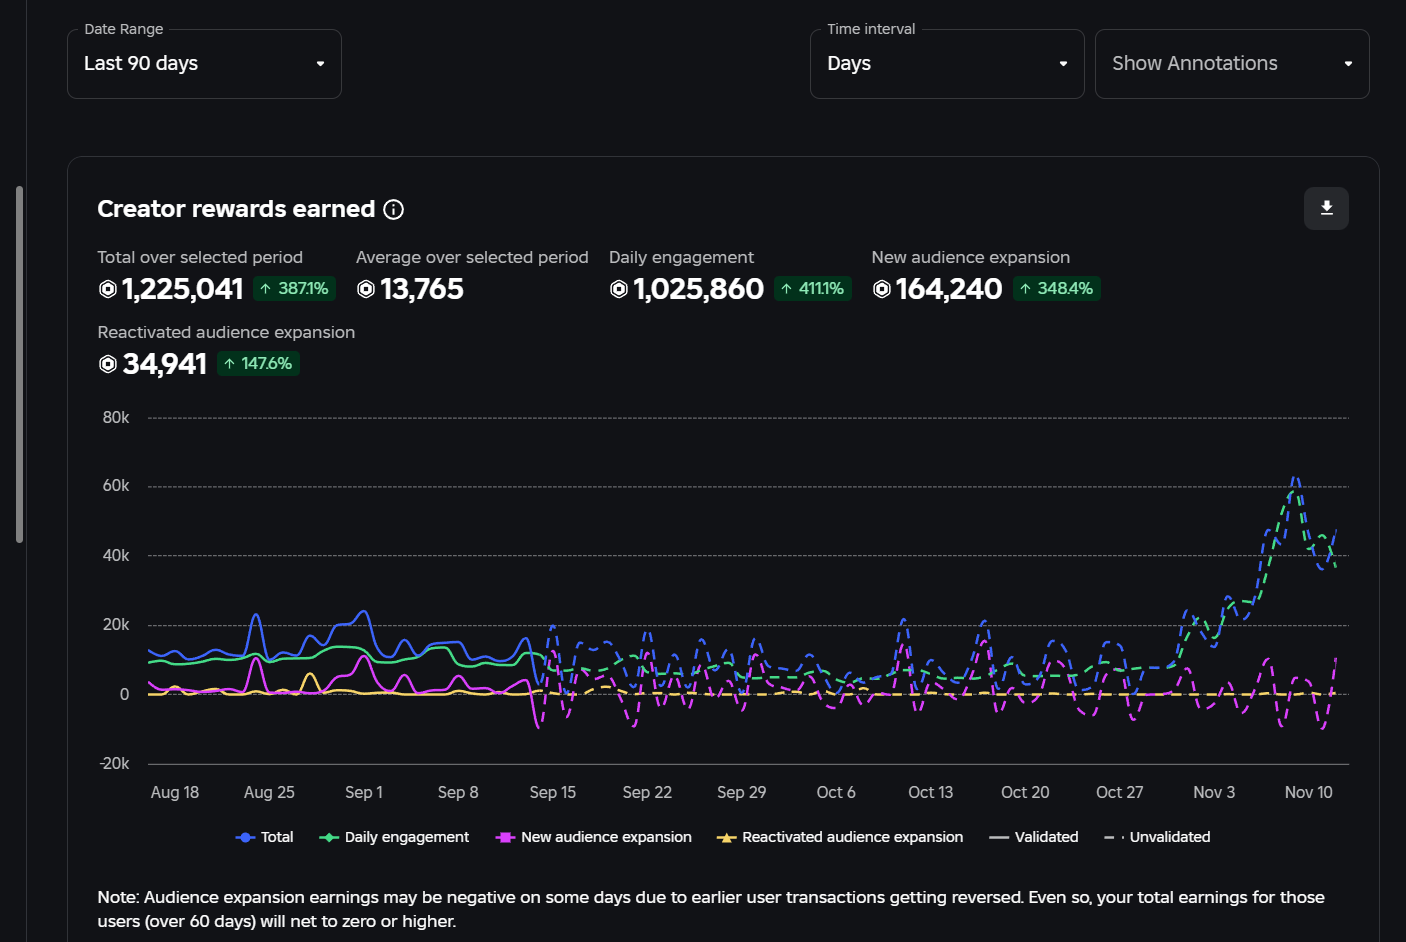Toggle Daily engagement series in legend
1406x942 pixels.
pos(394,837)
